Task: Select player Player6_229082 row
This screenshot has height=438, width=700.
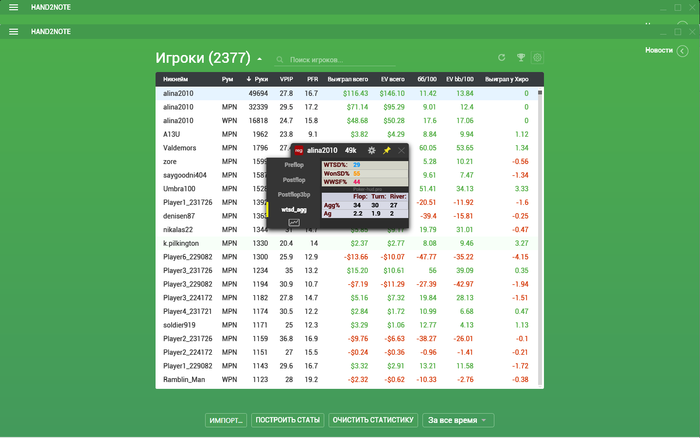Action: tap(346, 257)
